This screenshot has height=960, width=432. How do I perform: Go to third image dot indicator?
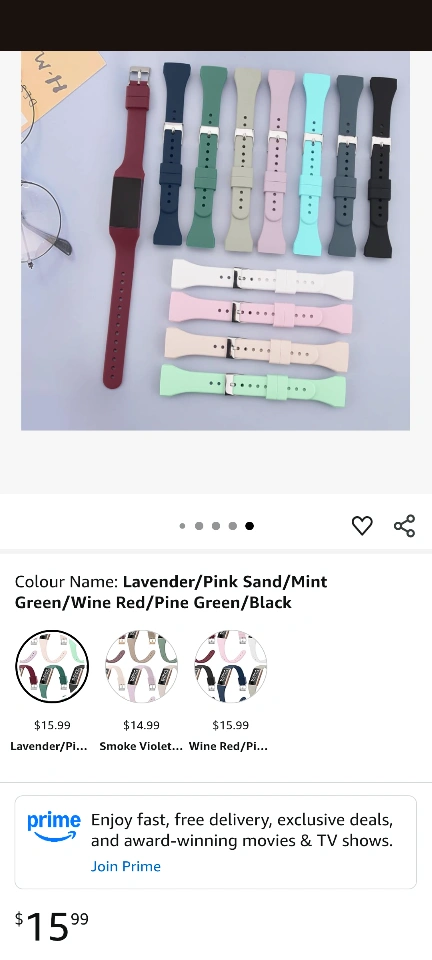[x=216, y=526]
